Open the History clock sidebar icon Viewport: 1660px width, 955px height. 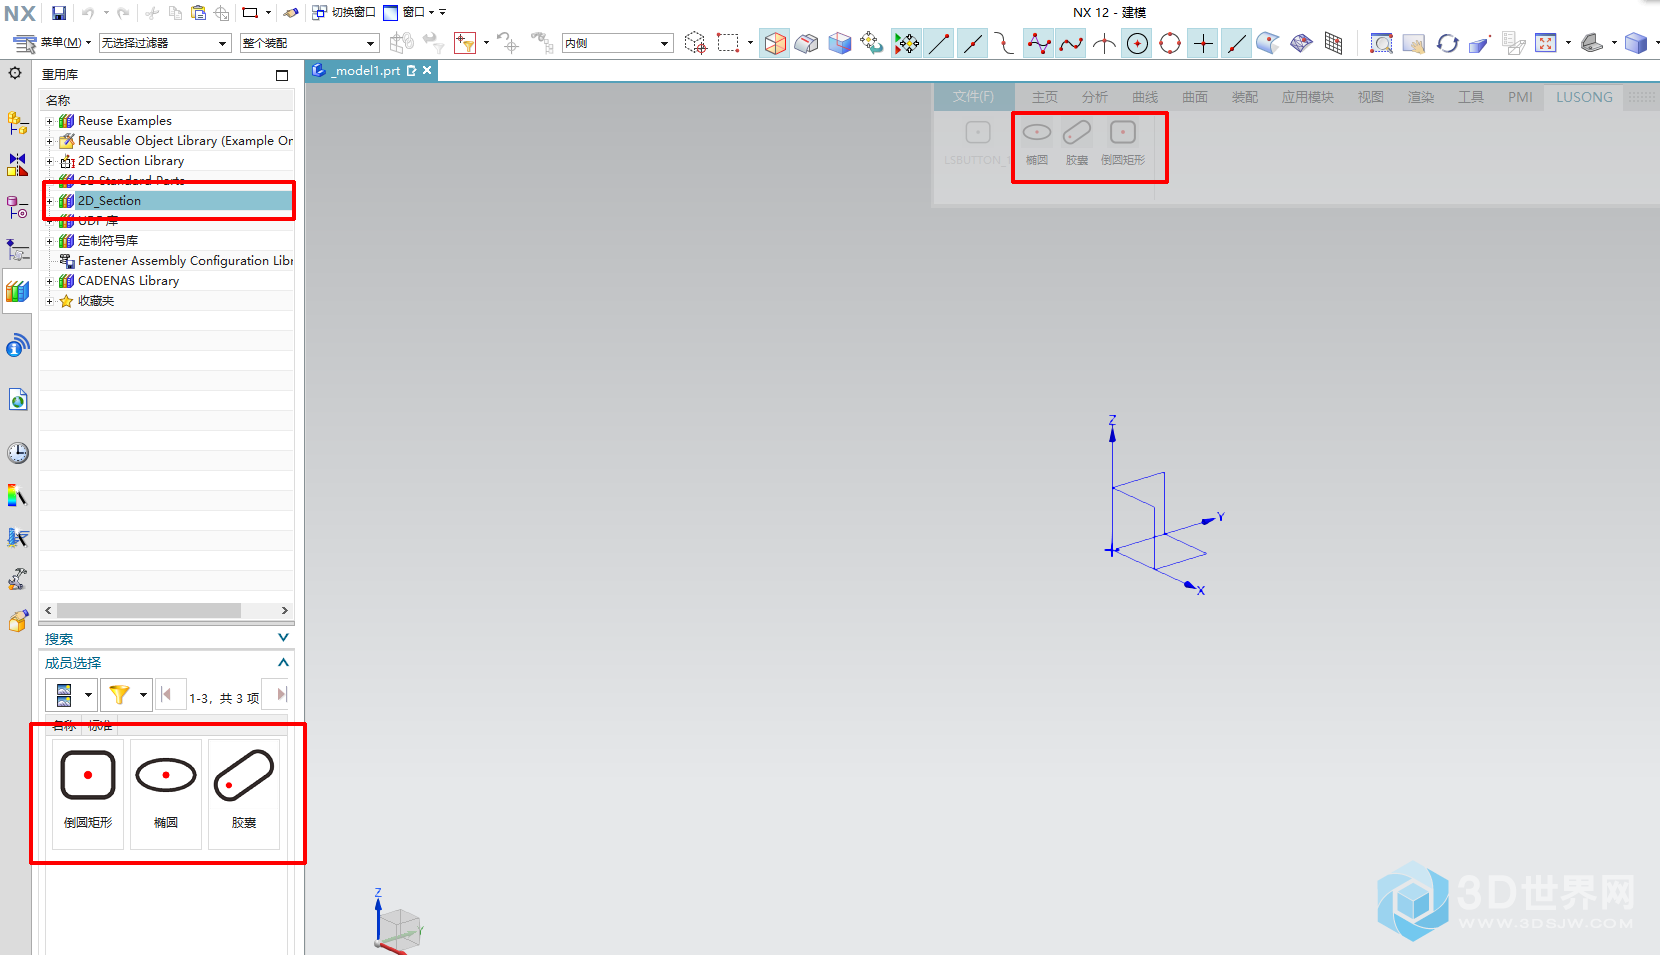[x=17, y=453]
